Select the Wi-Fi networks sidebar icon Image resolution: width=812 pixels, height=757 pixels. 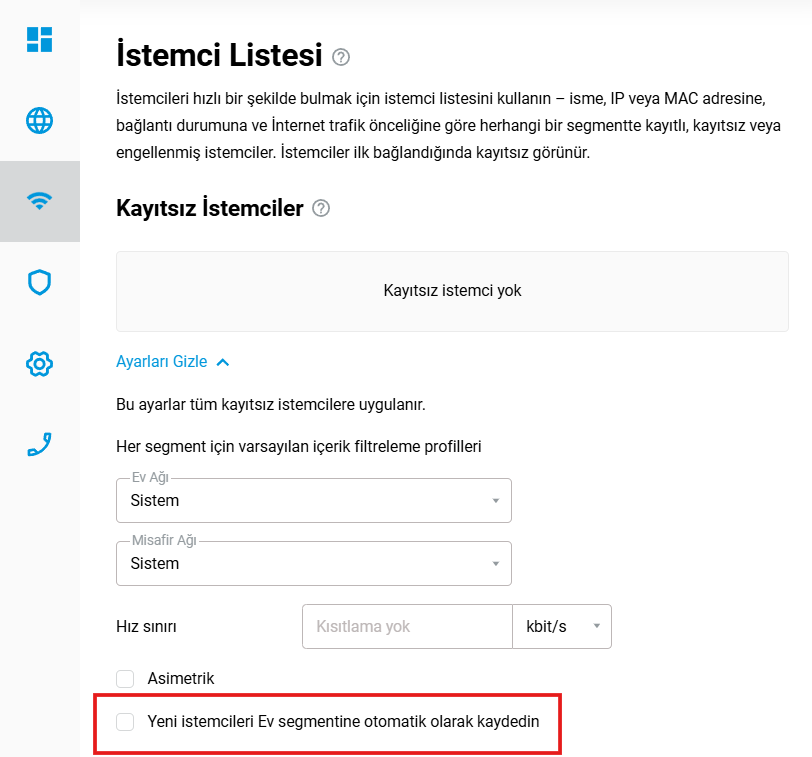pos(40,201)
